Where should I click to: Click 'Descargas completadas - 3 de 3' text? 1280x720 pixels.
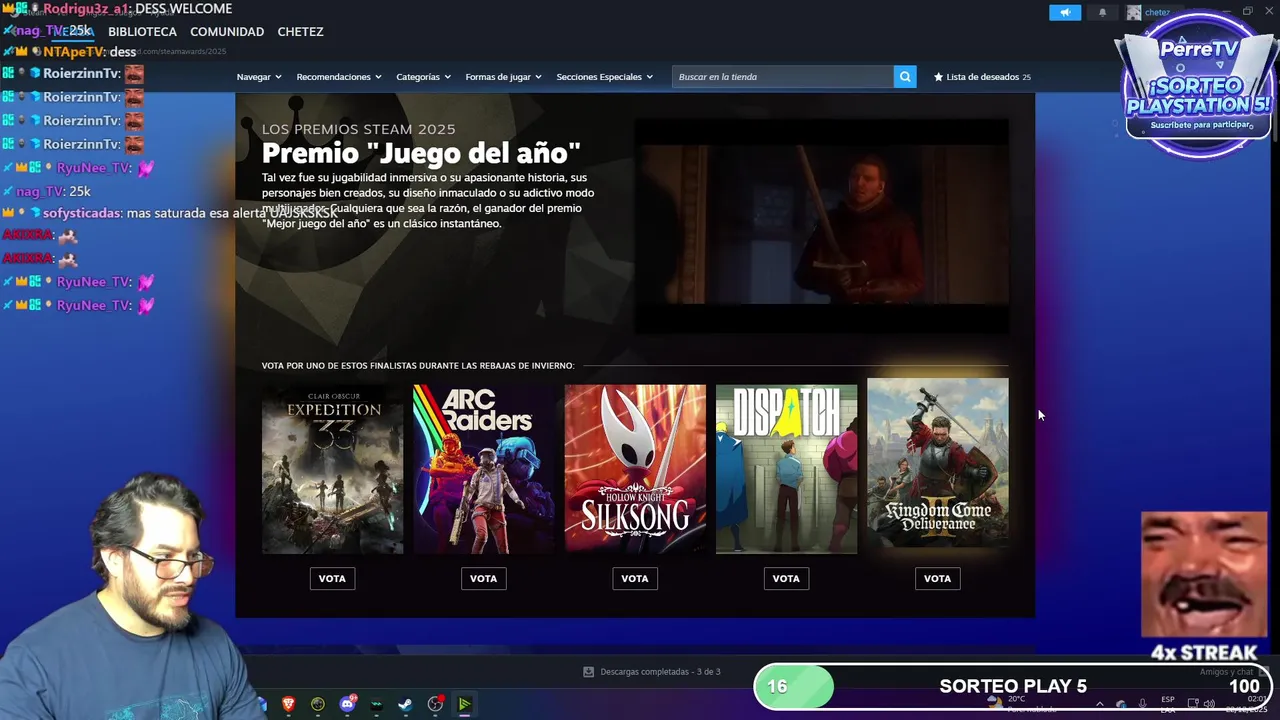click(660, 672)
